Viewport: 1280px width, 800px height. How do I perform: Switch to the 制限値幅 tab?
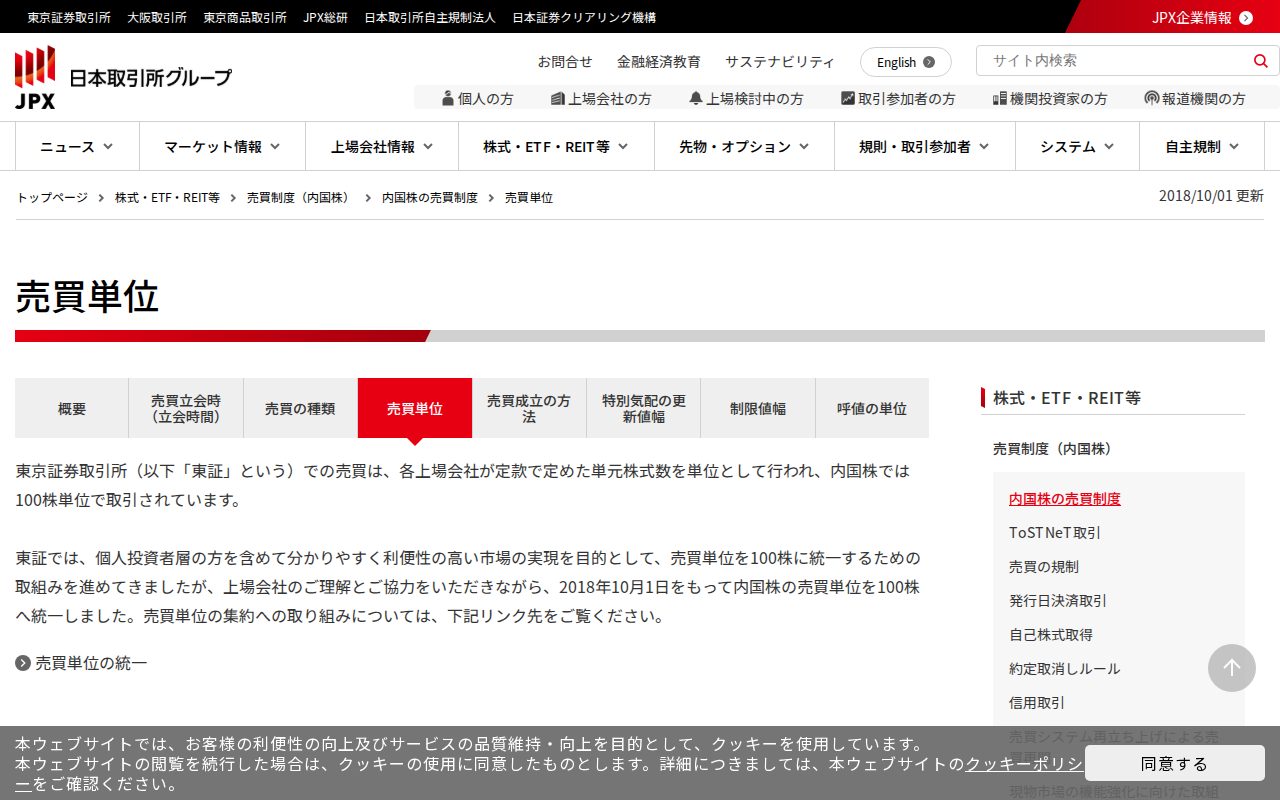758,408
